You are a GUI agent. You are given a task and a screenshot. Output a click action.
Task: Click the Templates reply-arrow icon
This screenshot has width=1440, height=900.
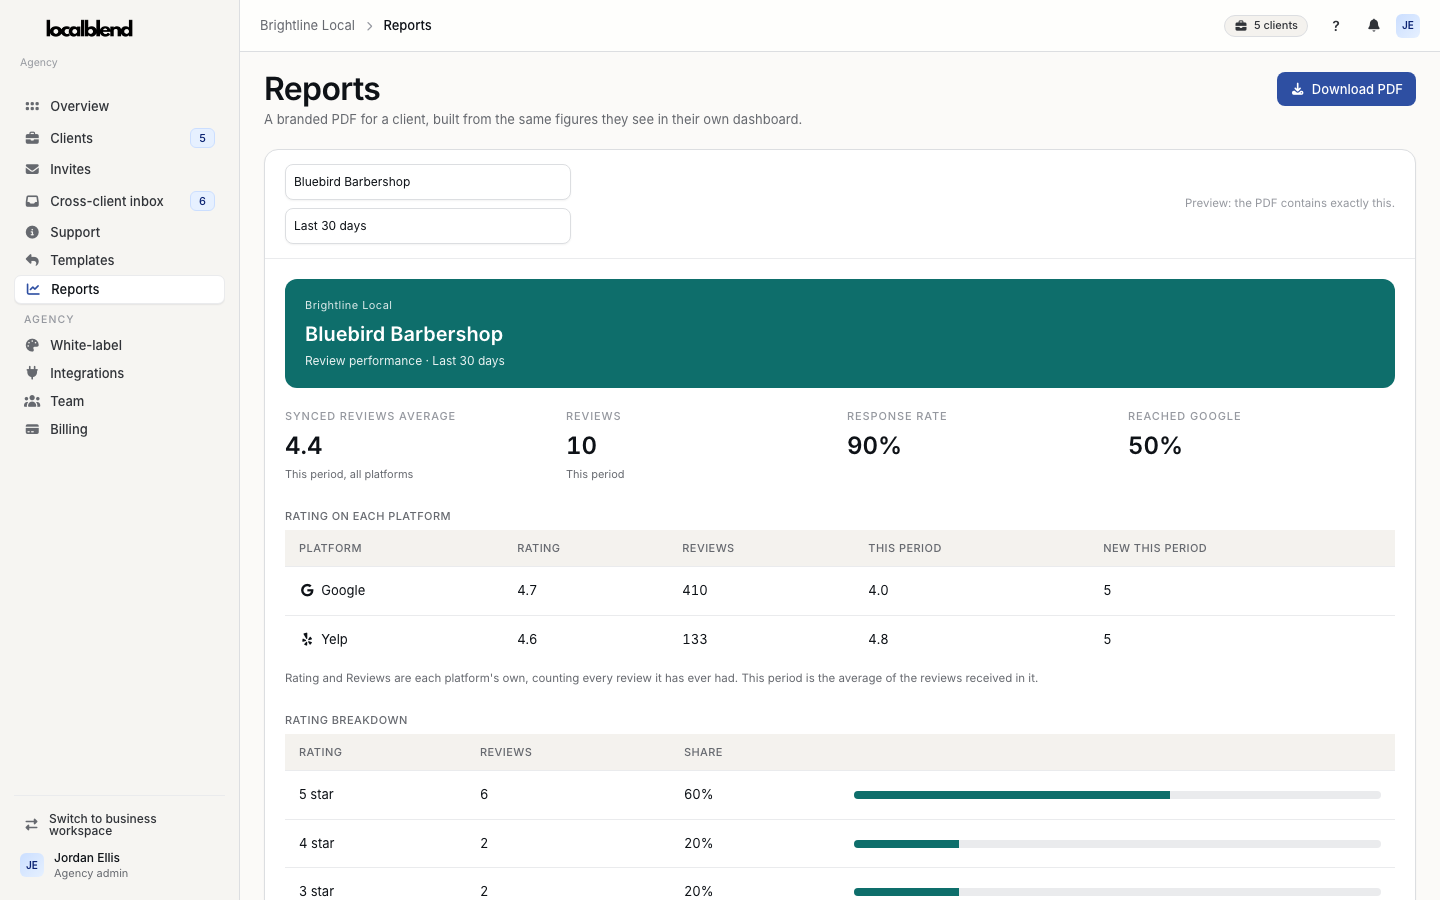[x=32, y=260]
